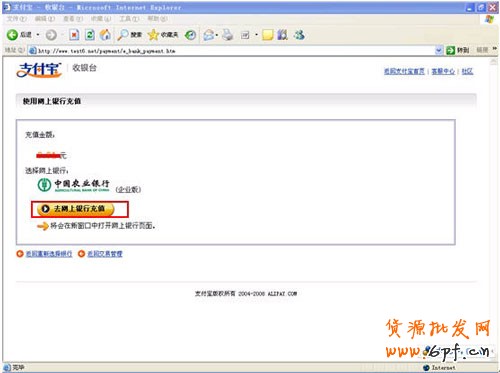Viewport: 500px width, 373px height.
Task: Click the Research books toolbar icon
Action: pos(283,35)
